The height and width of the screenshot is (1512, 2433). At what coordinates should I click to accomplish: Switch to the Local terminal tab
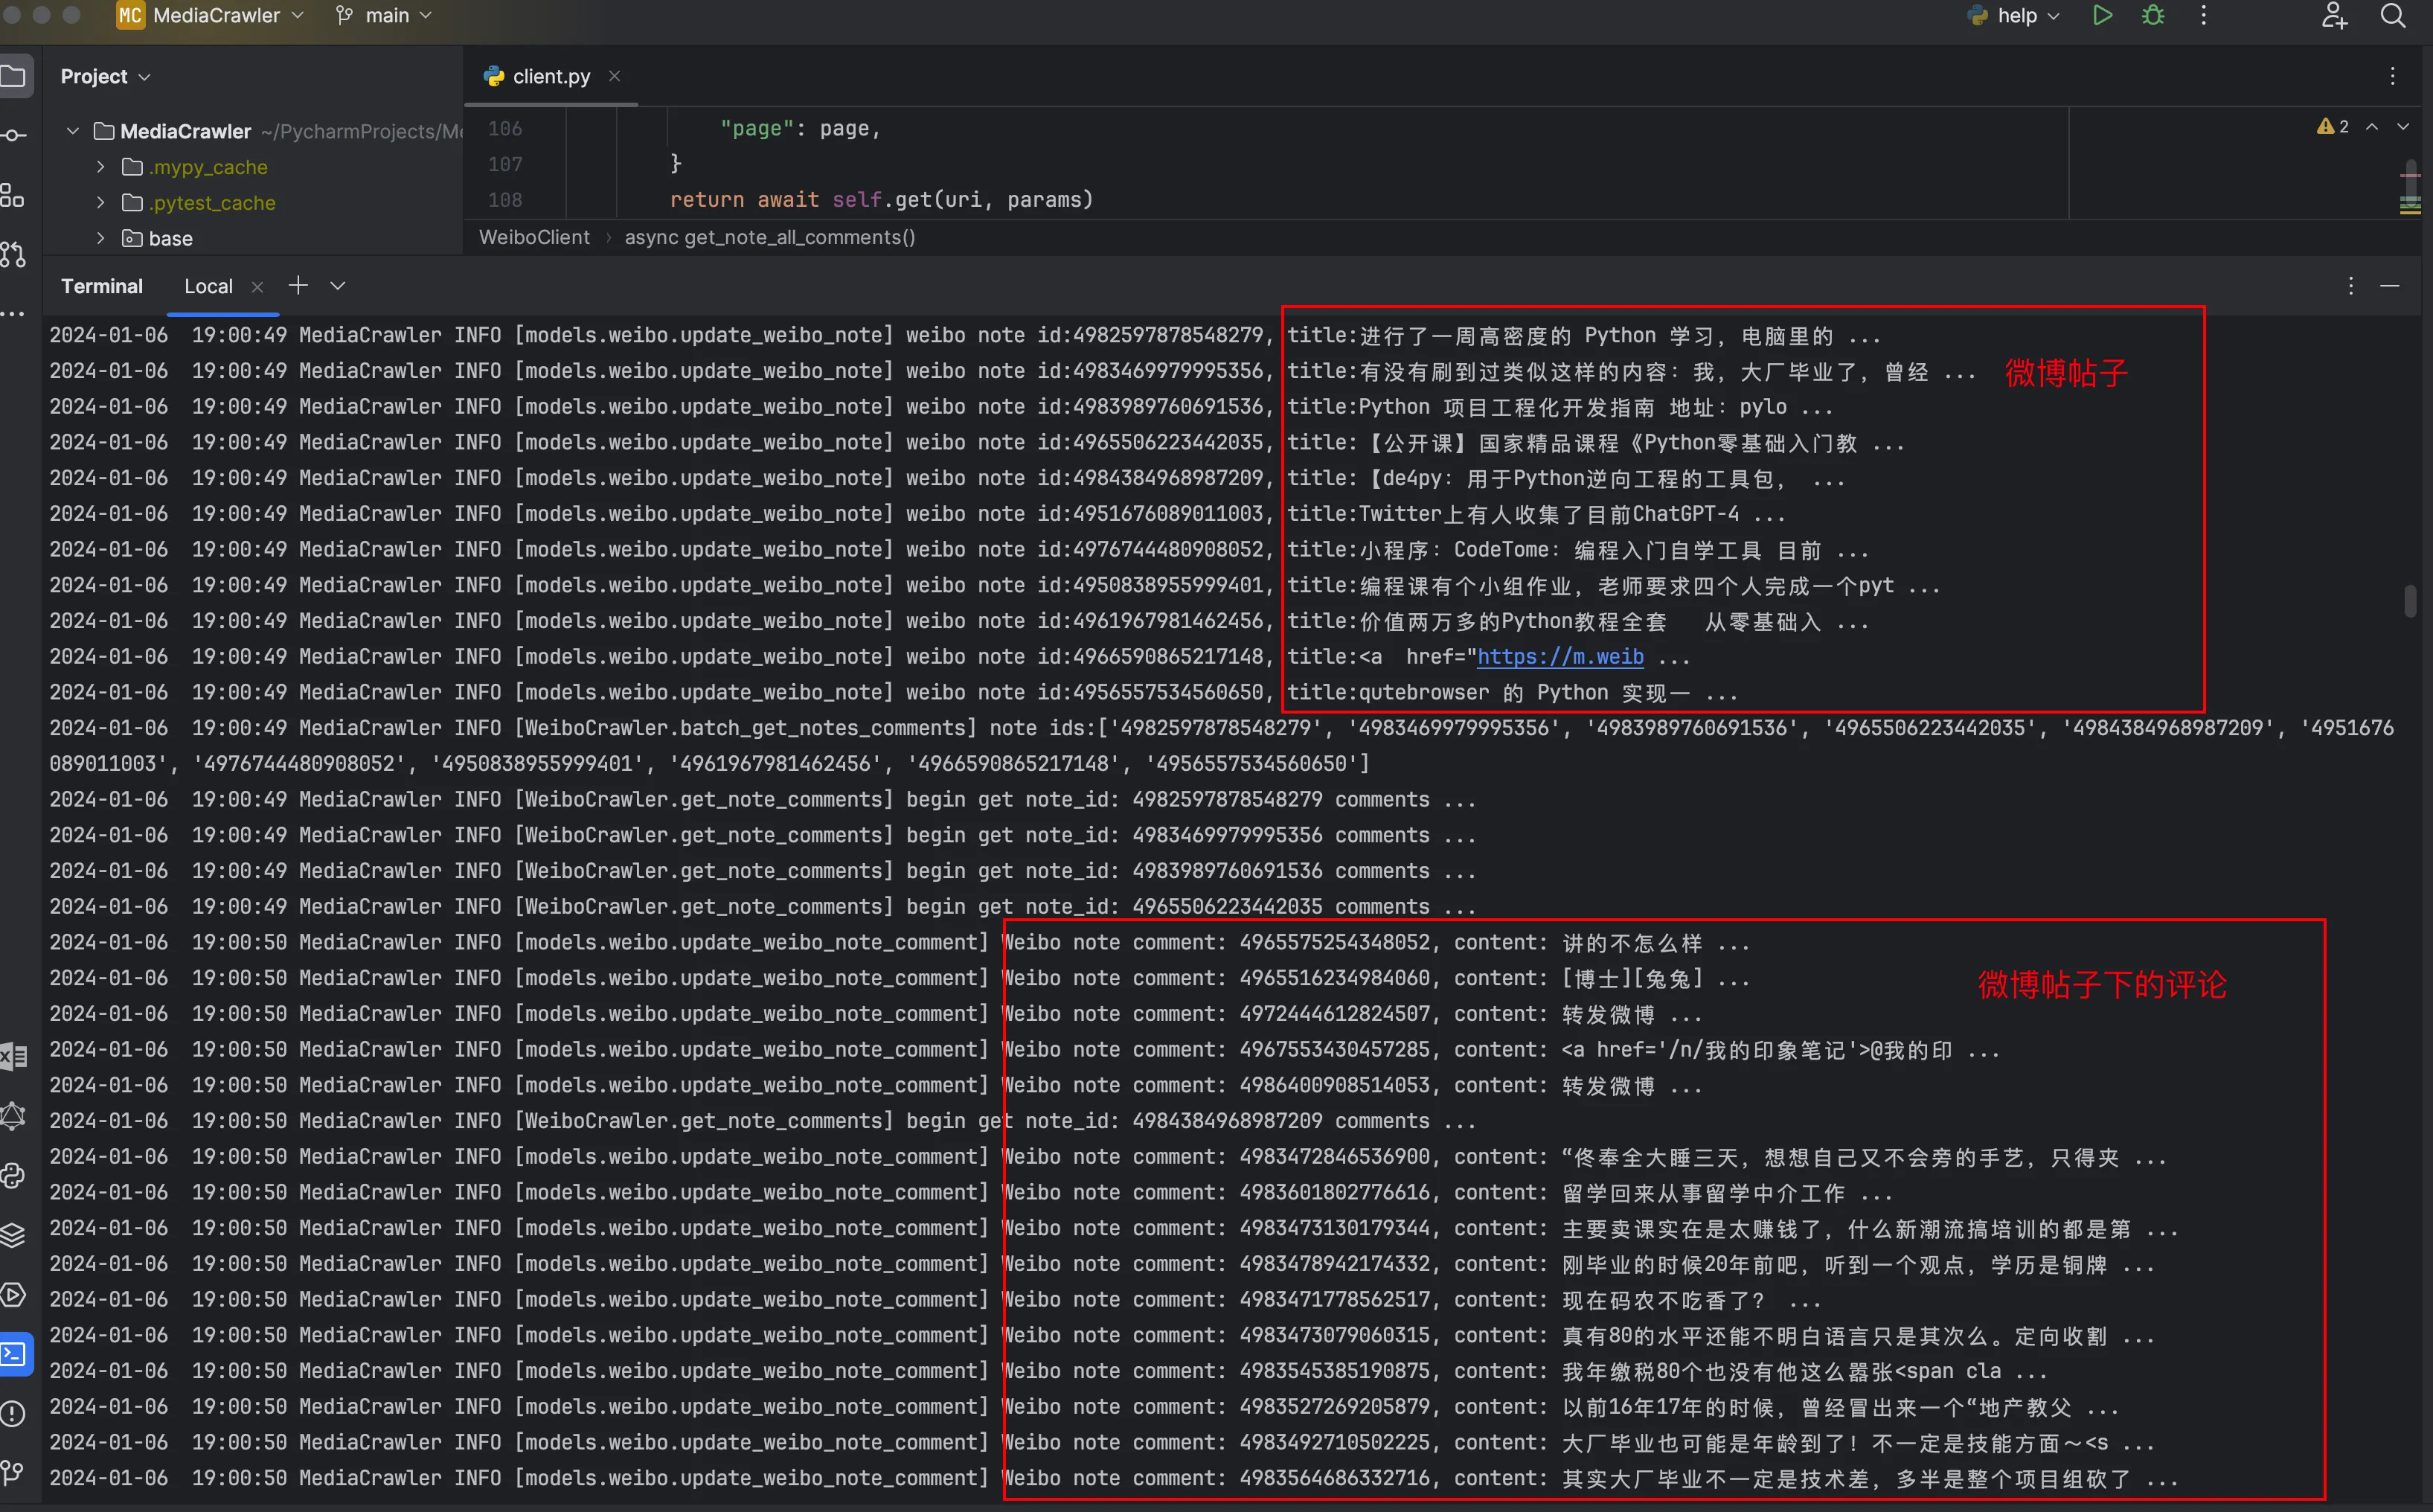[208, 286]
